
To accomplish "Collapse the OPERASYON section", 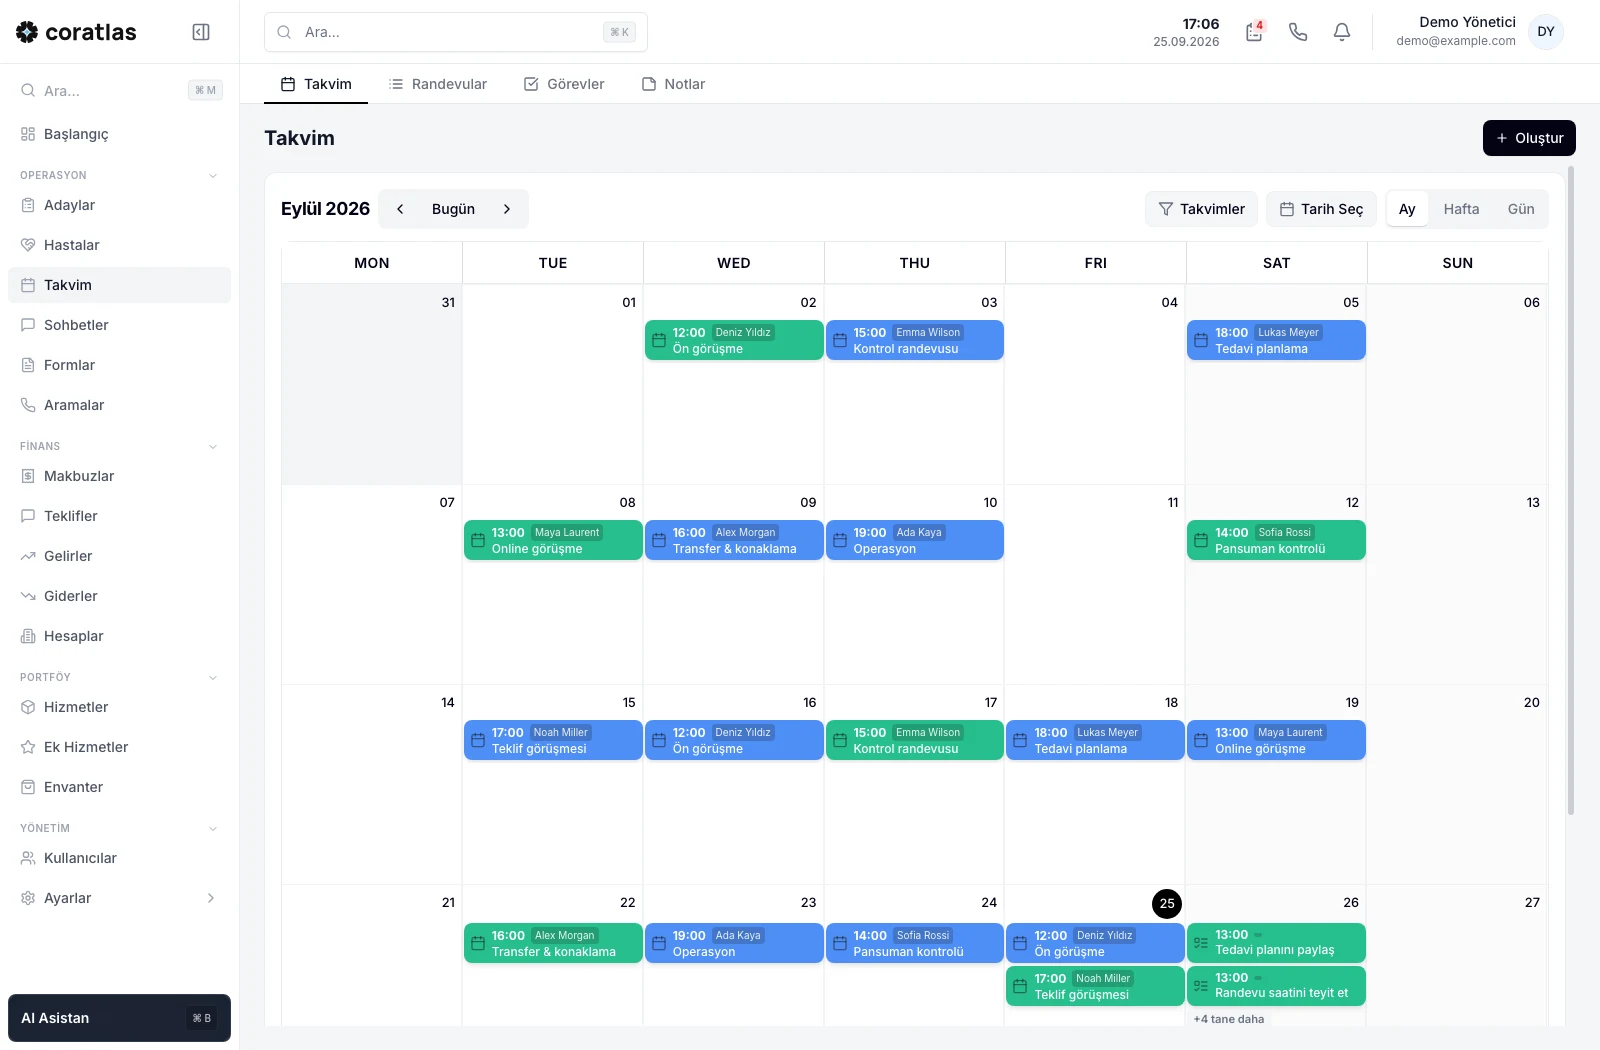I will click(213, 176).
